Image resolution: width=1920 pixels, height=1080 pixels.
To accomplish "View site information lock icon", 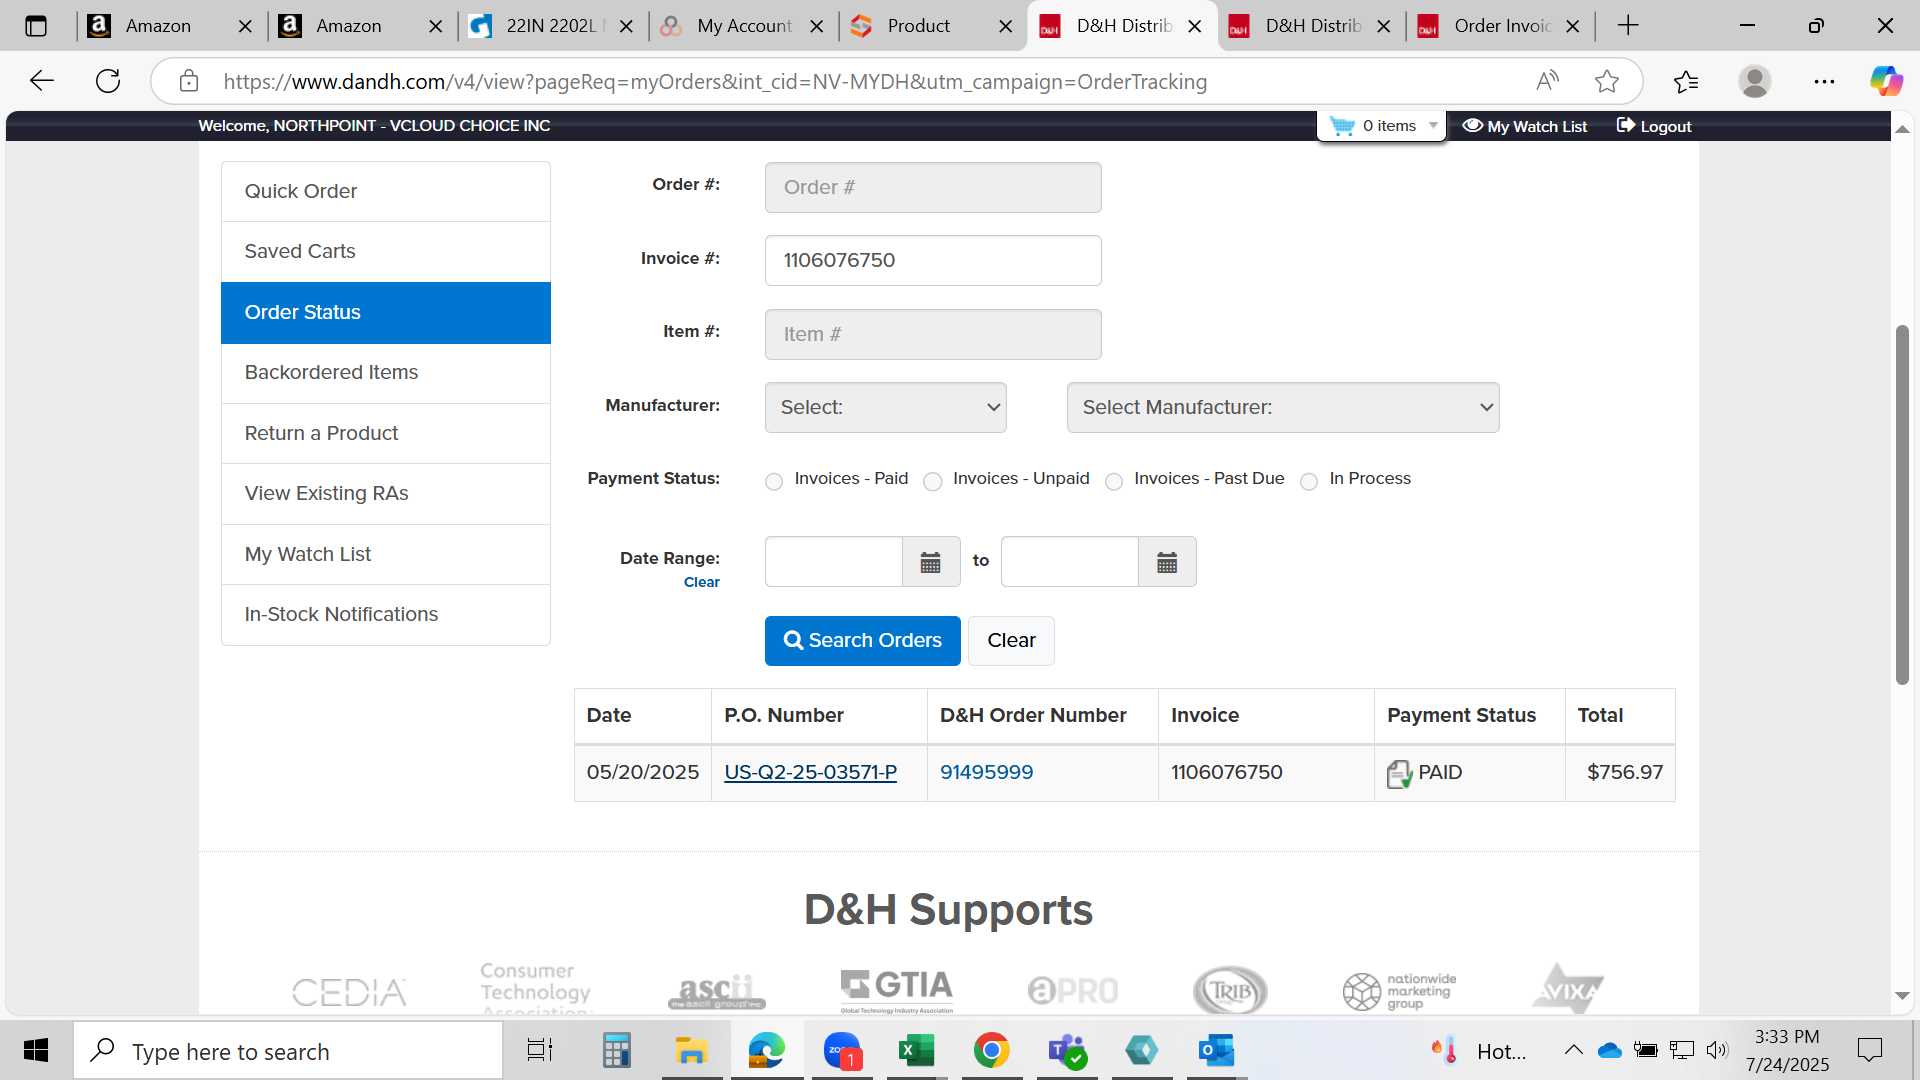I will pyautogui.click(x=189, y=81).
